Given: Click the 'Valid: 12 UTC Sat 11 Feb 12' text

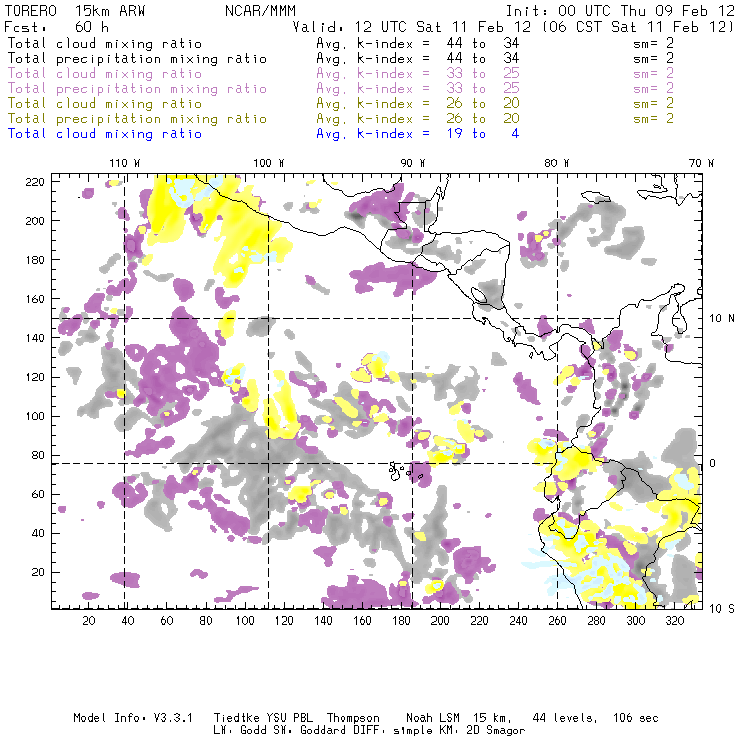Looking at the screenshot, I should pyautogui.click(x=412, y=27).
